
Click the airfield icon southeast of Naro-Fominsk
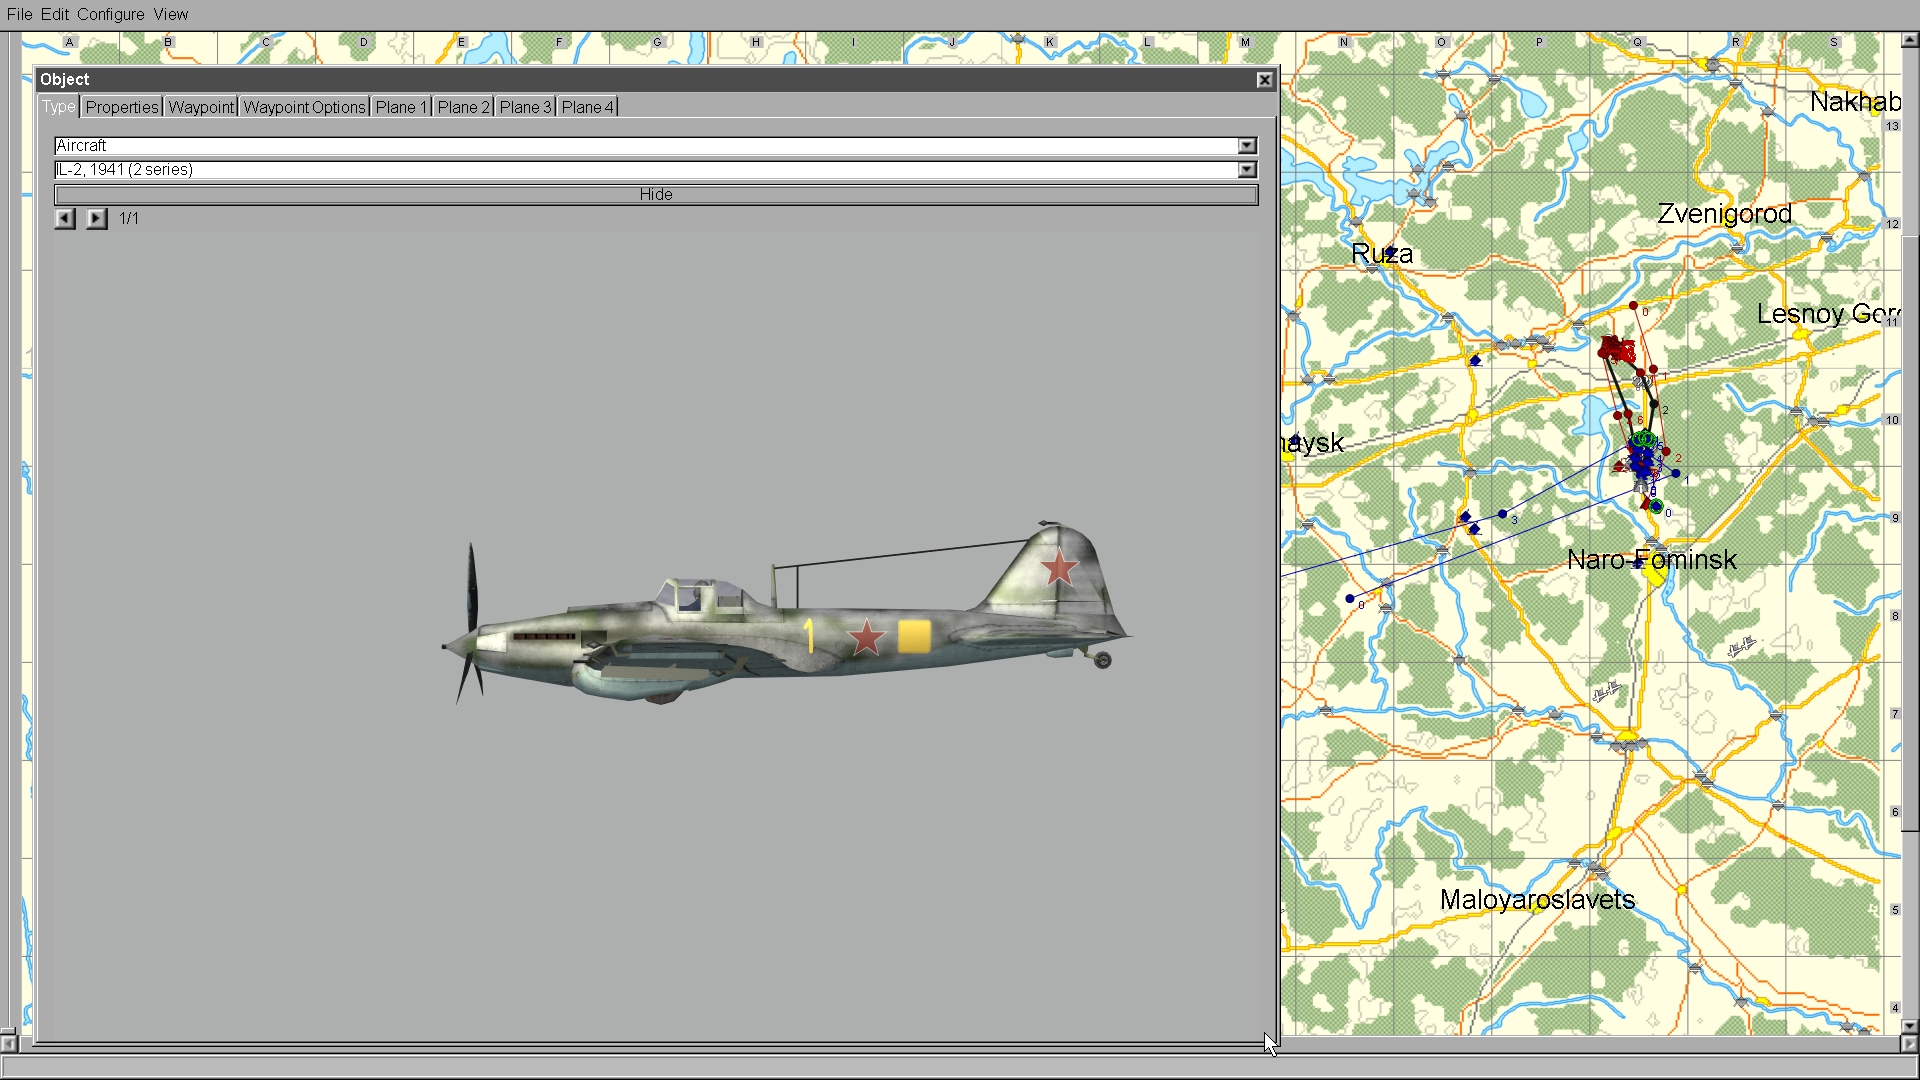pos(1741,647)
